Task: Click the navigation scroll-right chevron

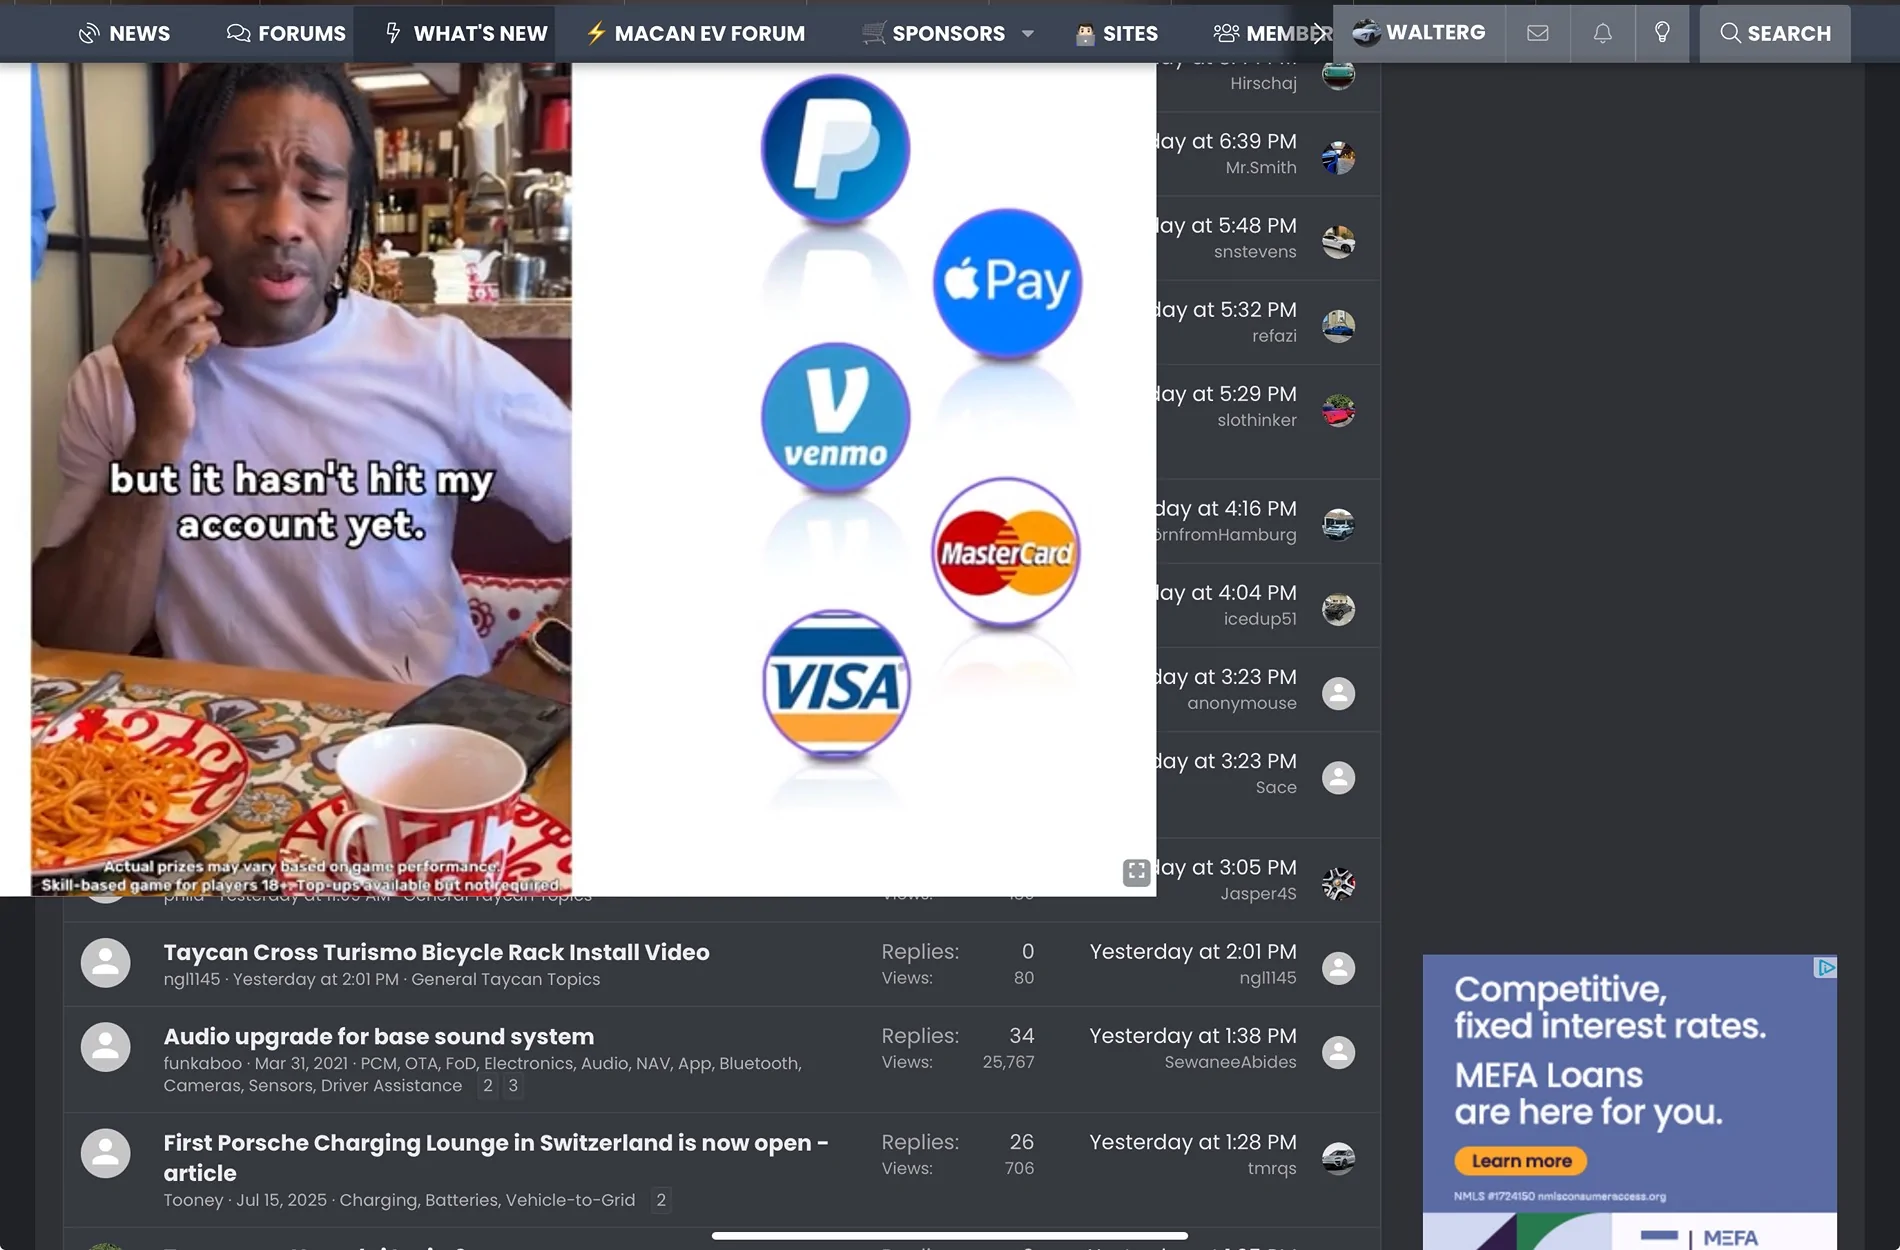Action: [x=1320, y=33]
